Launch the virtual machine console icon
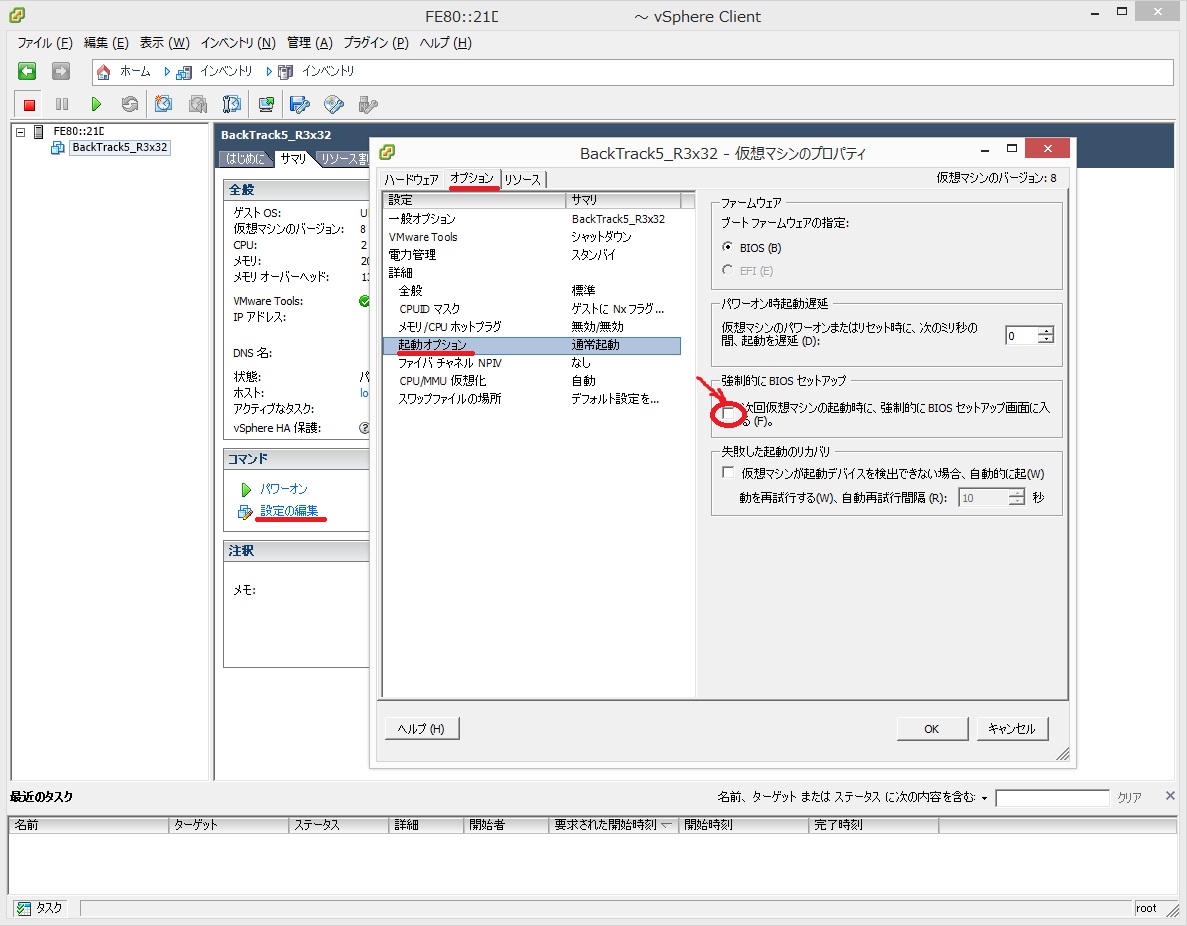Screen dimensions: 1187x926 [266, 104]
